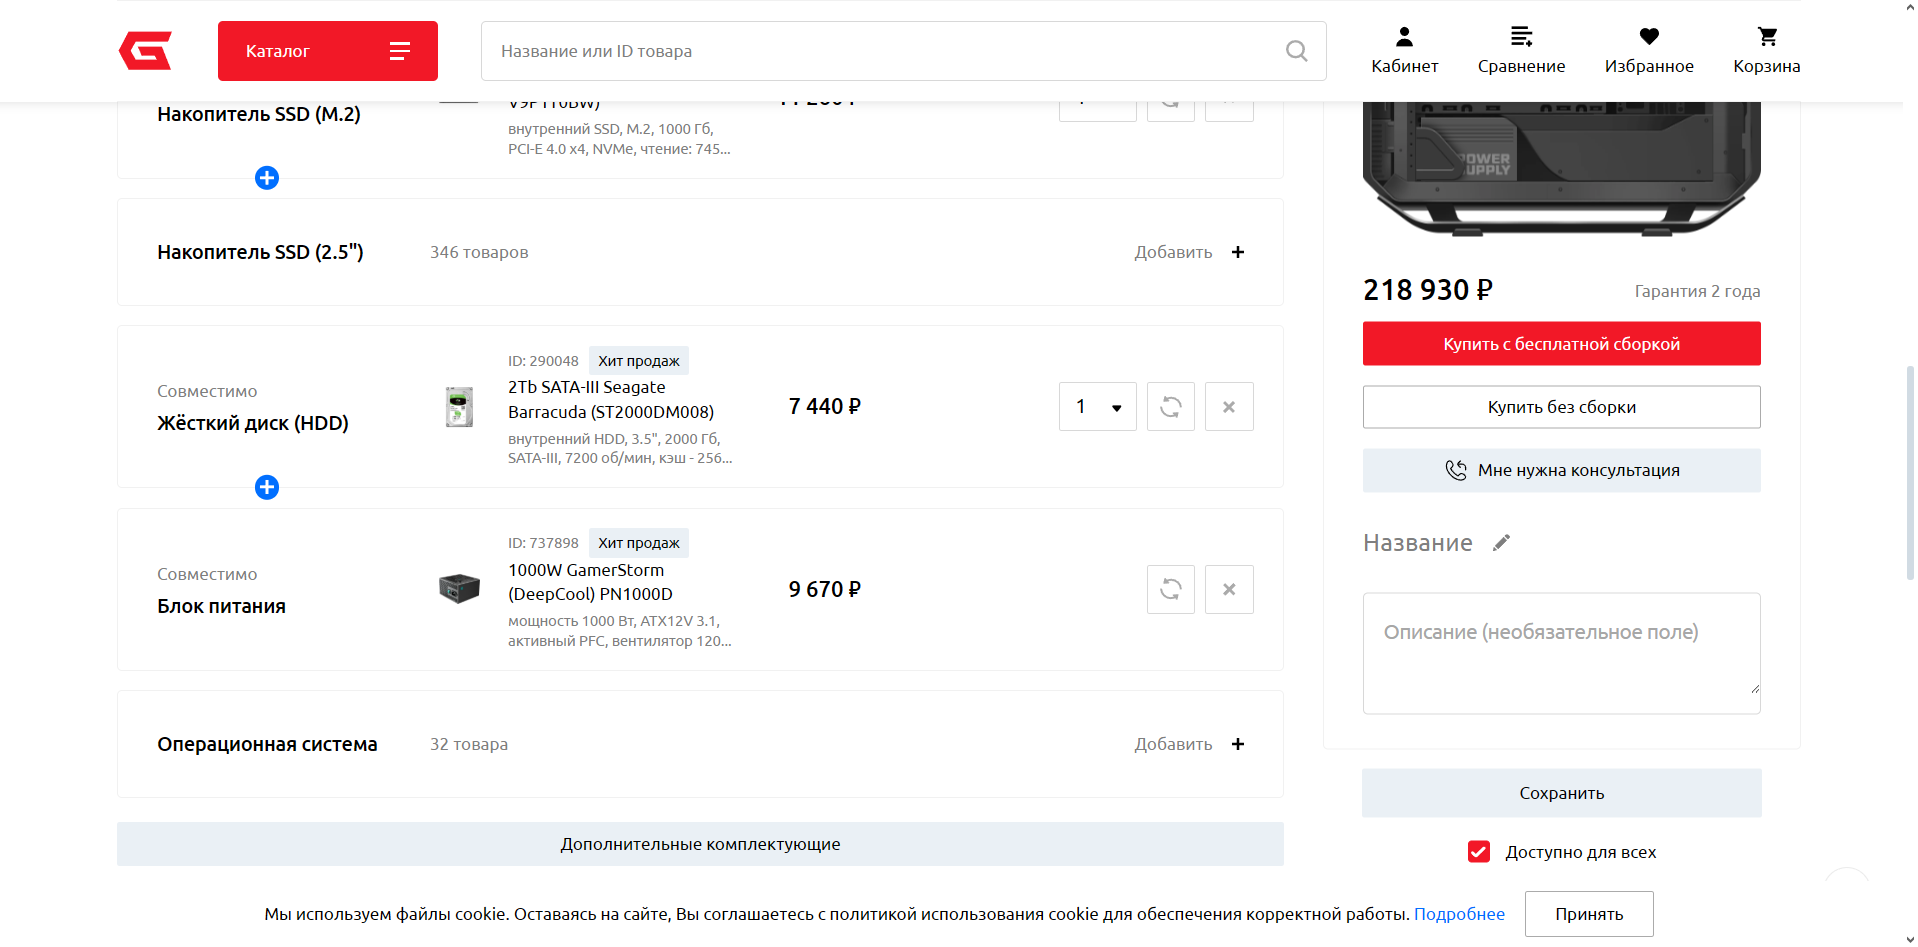Viewport: 1918px width, 947px height.
Task: Click the page vertical scrollbar
Action: click(x=1910, y=473)
